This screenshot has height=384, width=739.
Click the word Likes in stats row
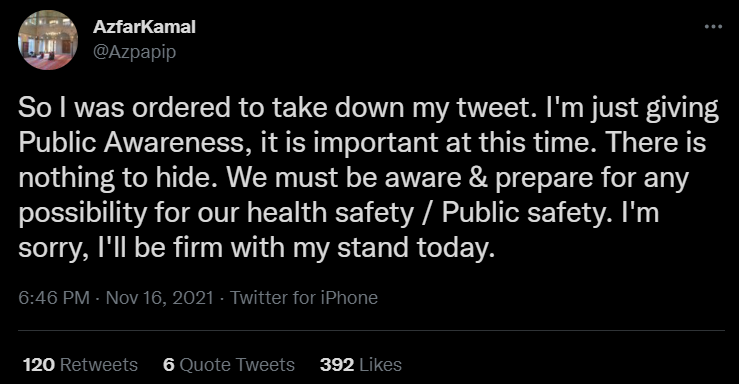coord(380,365)
